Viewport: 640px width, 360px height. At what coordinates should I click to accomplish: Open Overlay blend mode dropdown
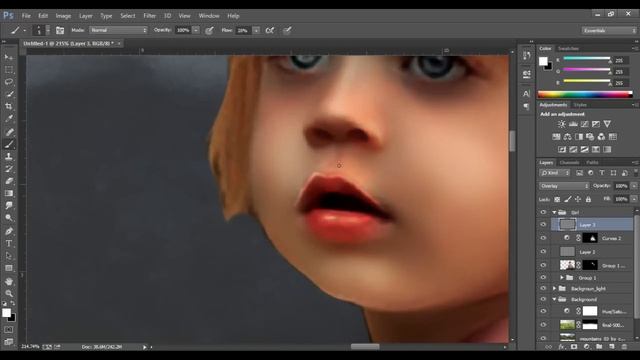point(564,186)
